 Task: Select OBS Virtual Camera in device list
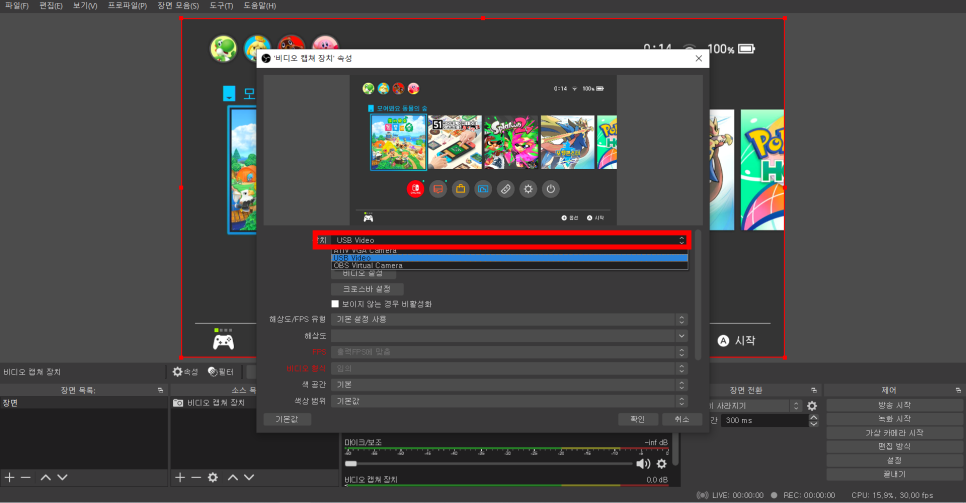click(509, 265)
